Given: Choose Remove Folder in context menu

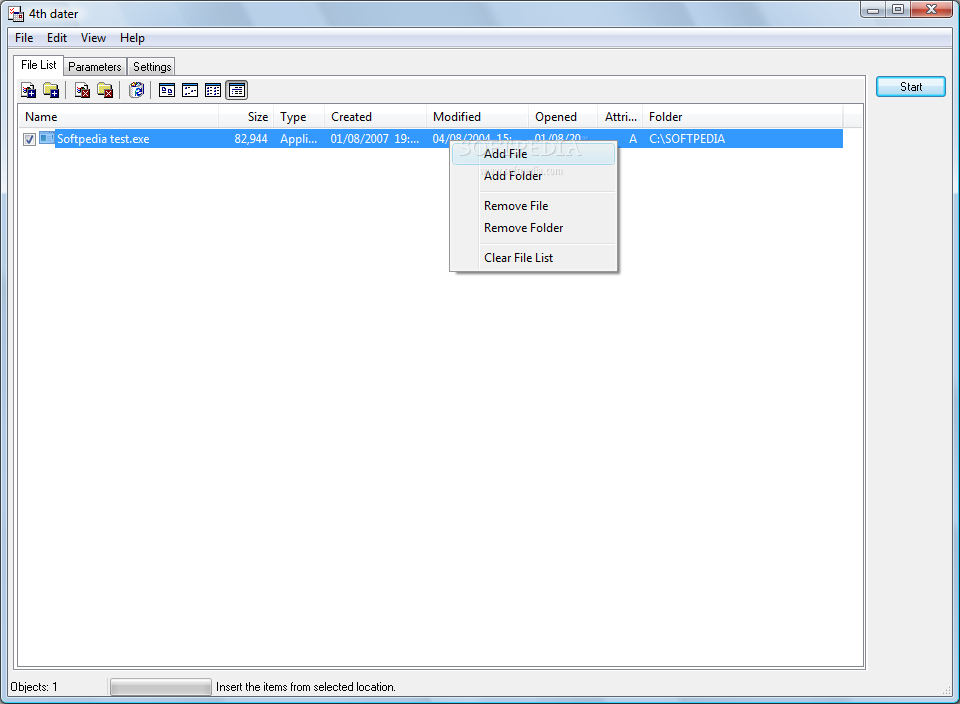Looking at the screenshot, I should coord(533,228).
